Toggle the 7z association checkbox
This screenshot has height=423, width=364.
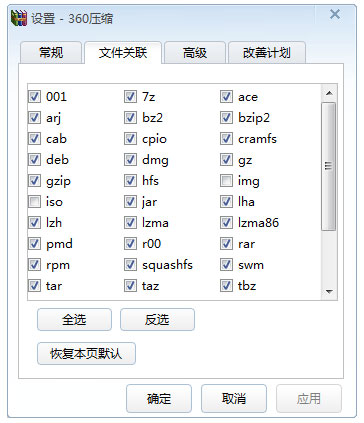[130, 97]
